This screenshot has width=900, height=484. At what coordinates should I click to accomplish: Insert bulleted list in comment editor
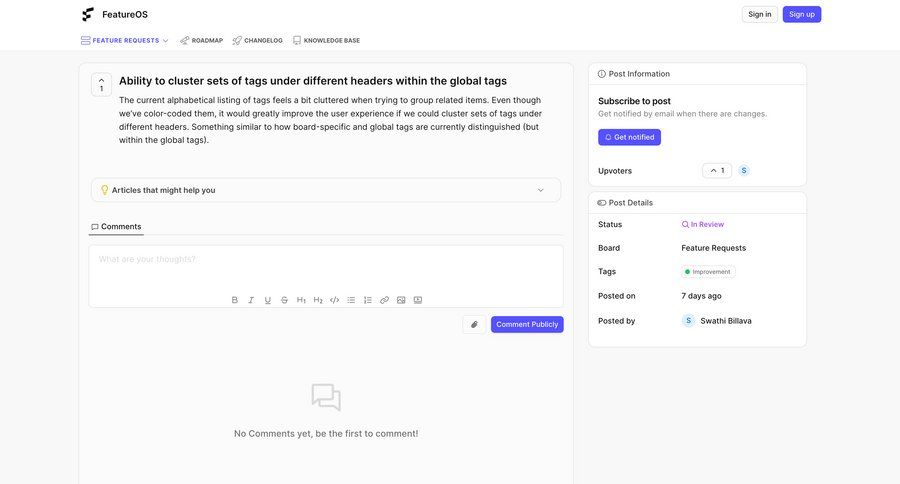coord(351,300)
